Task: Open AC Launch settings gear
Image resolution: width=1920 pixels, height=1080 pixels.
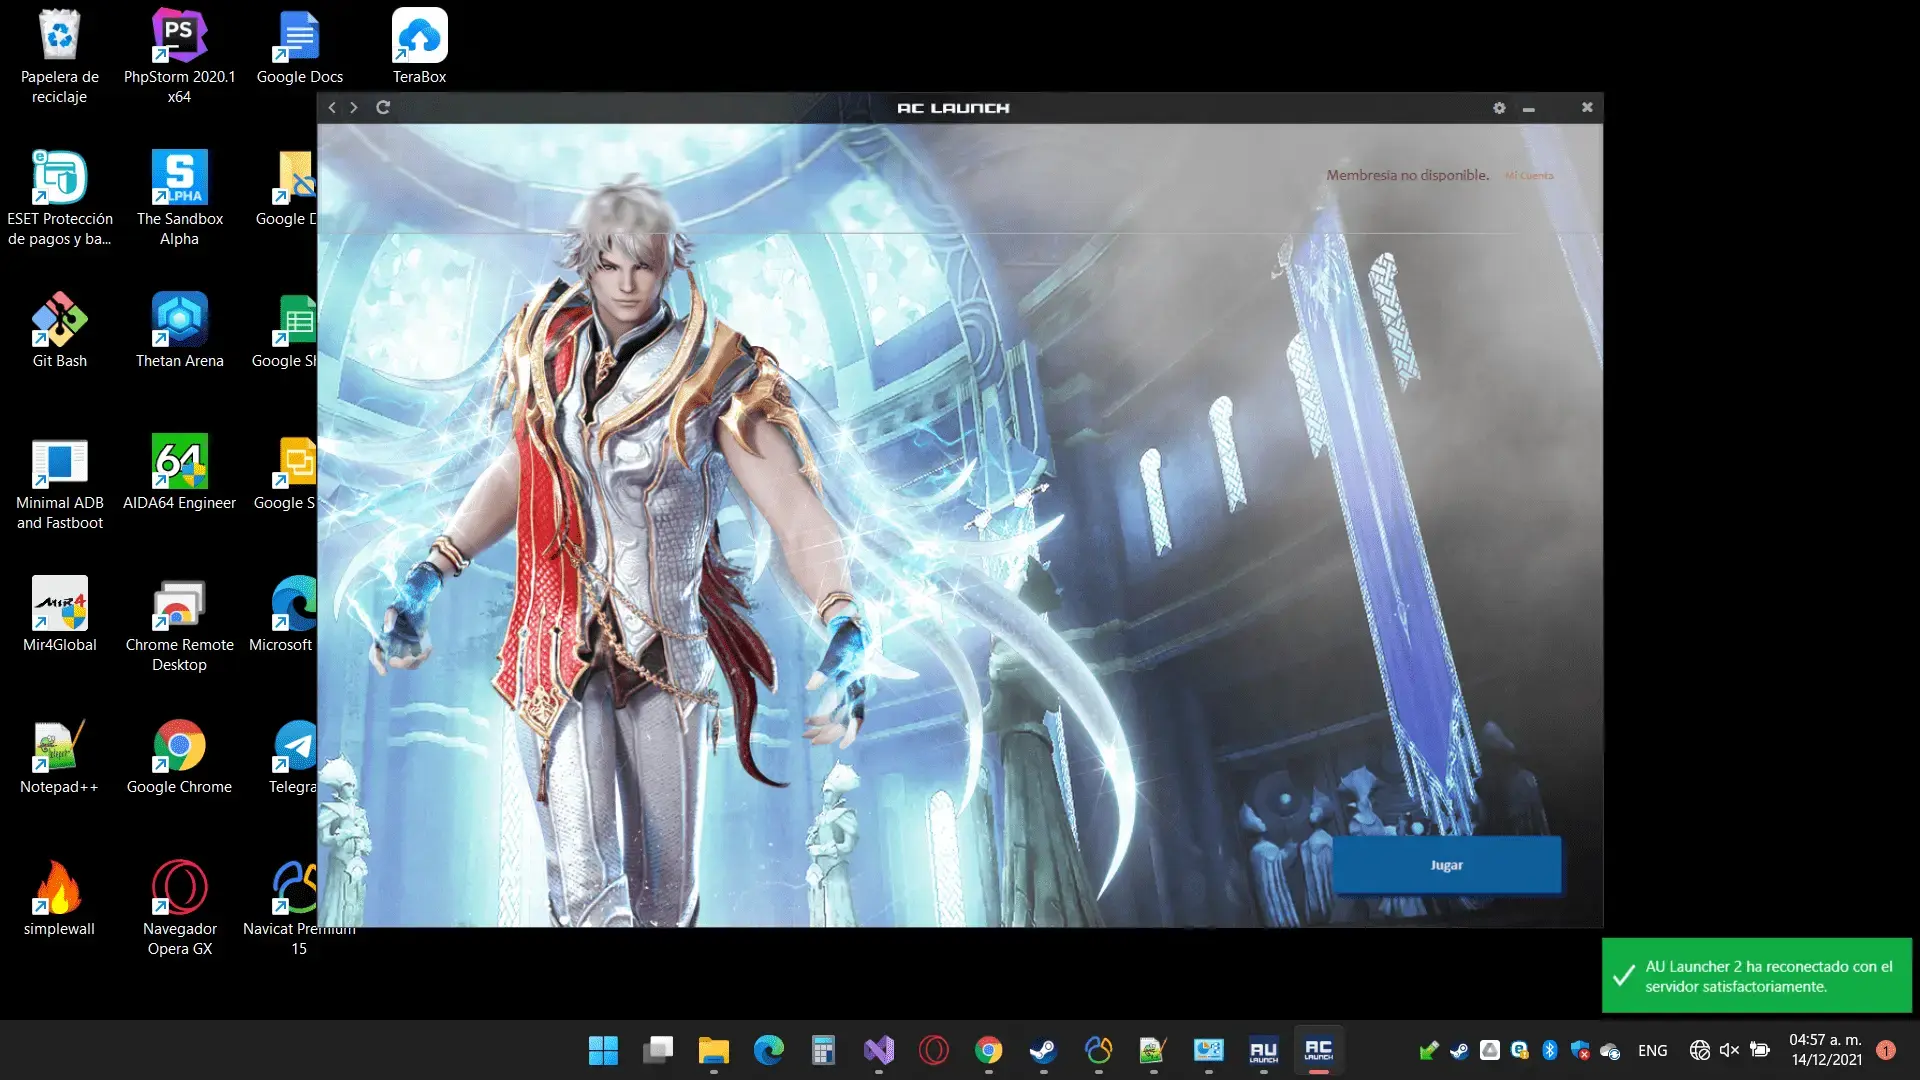Action: coord(1499,108)
